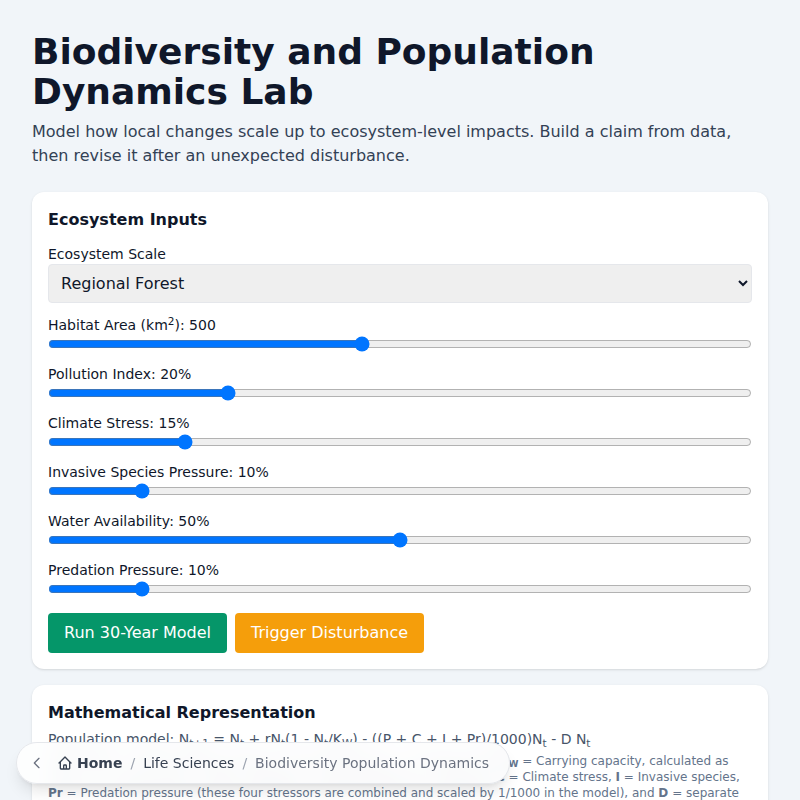
Task: Click the Water Availability slider handle
Action: coord(400,539)
